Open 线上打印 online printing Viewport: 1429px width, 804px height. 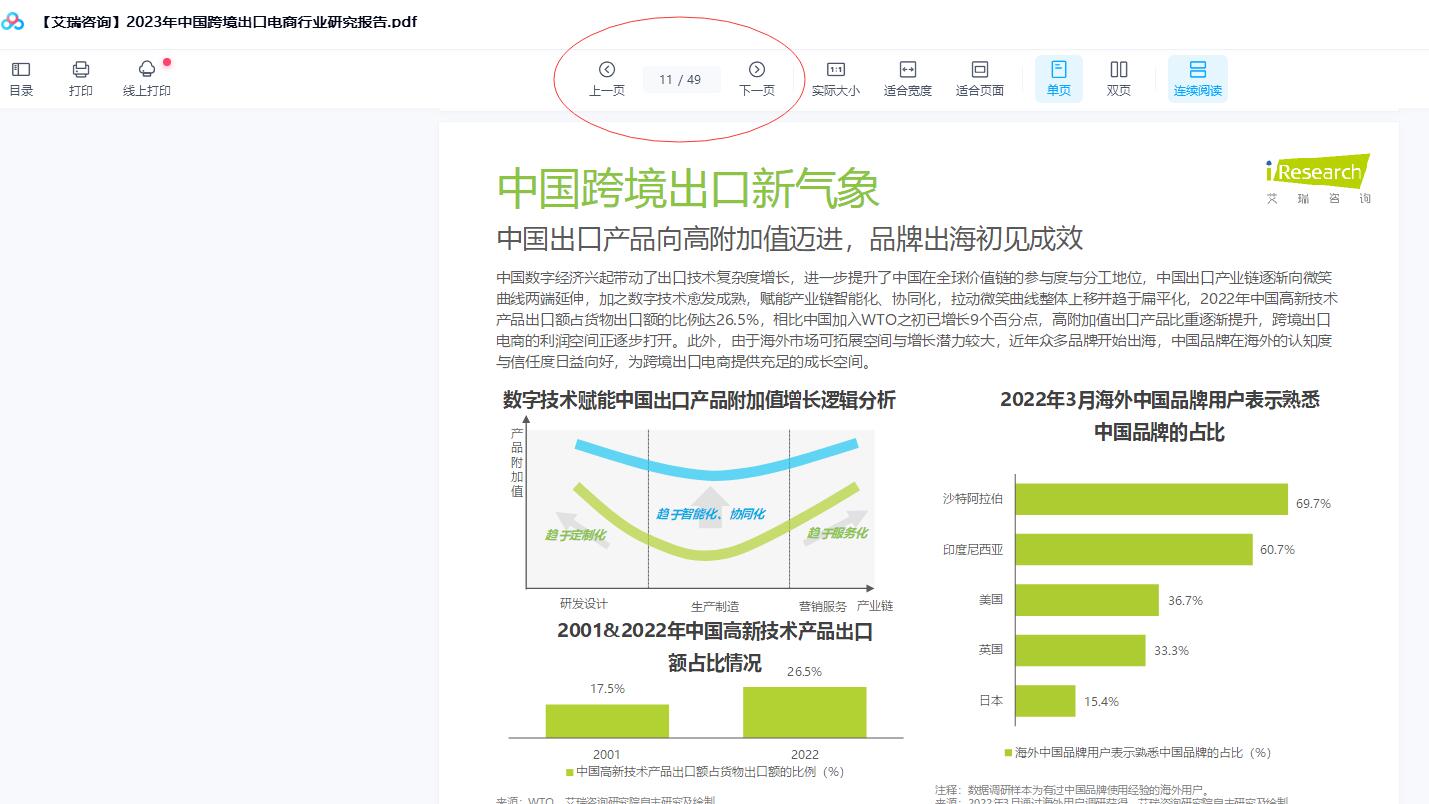coord(147,78)
